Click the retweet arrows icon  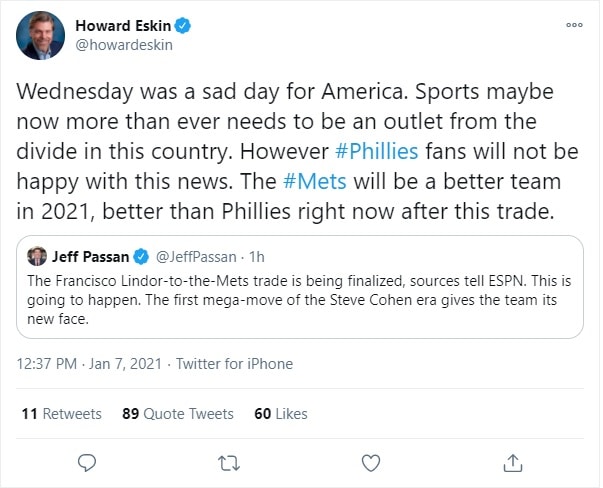tap(230, 462)
